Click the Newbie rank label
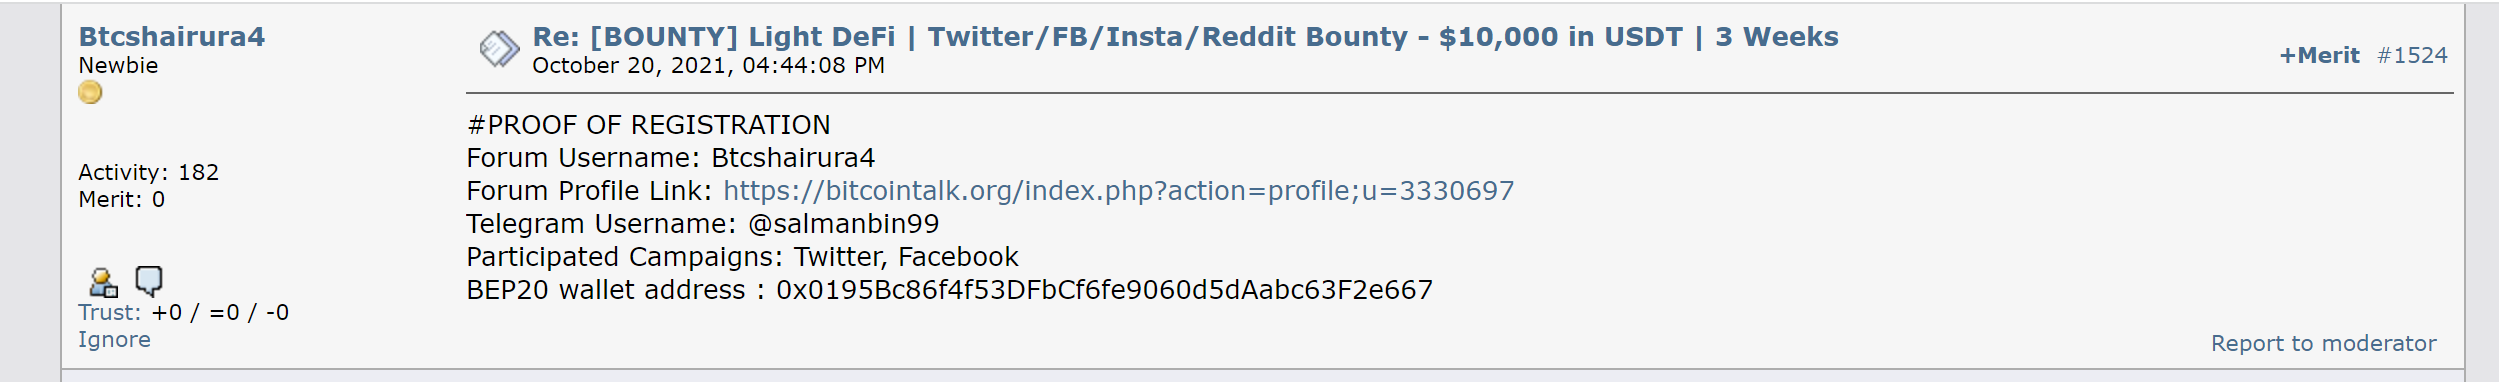The height and width of the screenshot is (382, 2499). [118, 65]
